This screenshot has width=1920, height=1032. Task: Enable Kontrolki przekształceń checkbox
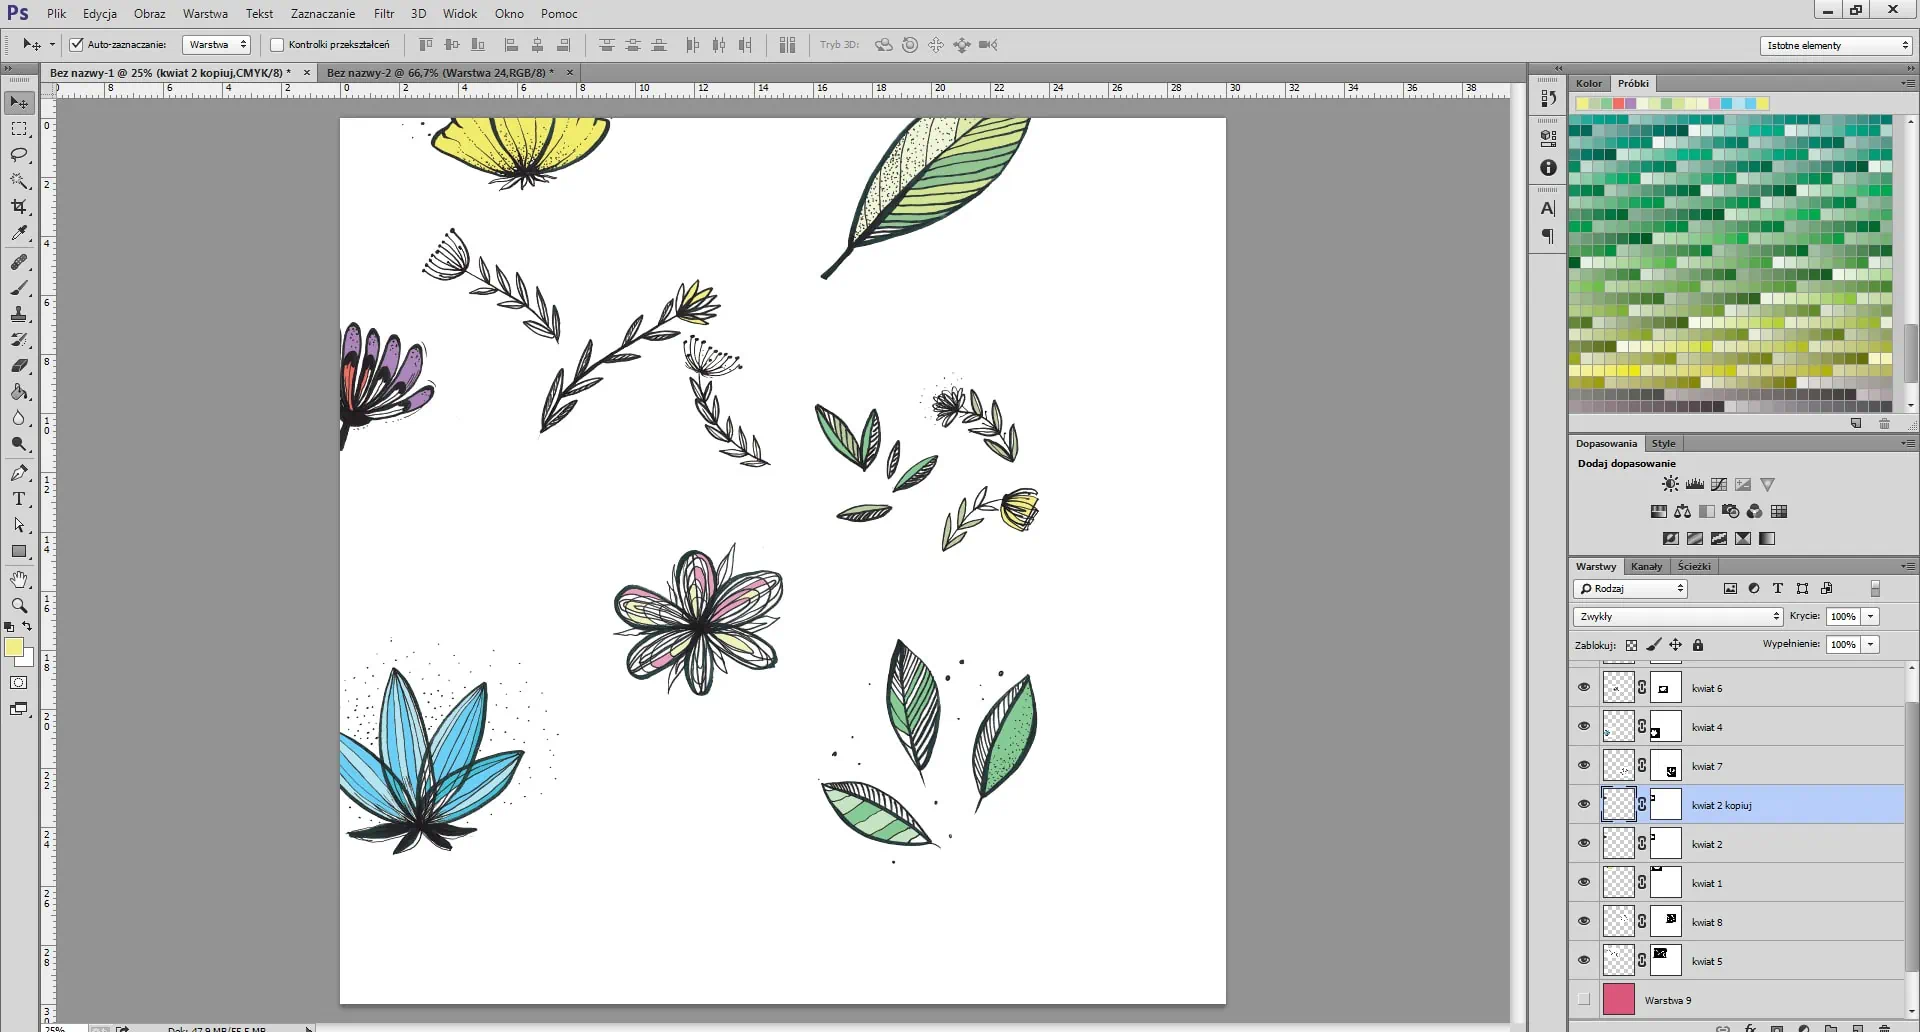point(277,45)
